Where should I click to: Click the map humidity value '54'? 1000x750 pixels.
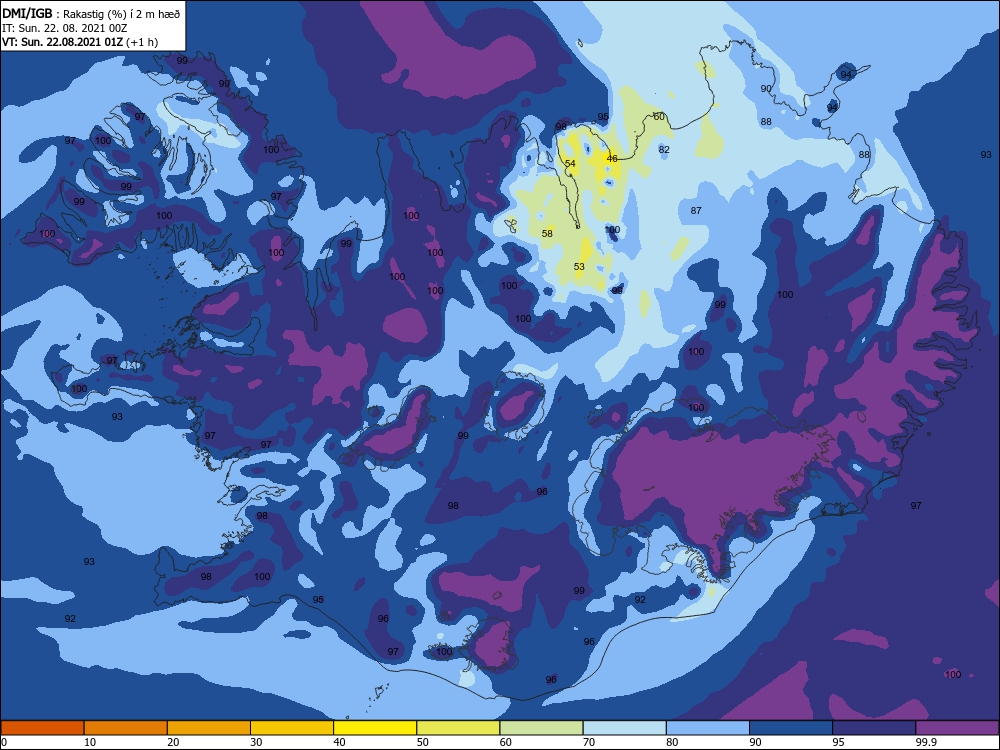click(570, 164)
